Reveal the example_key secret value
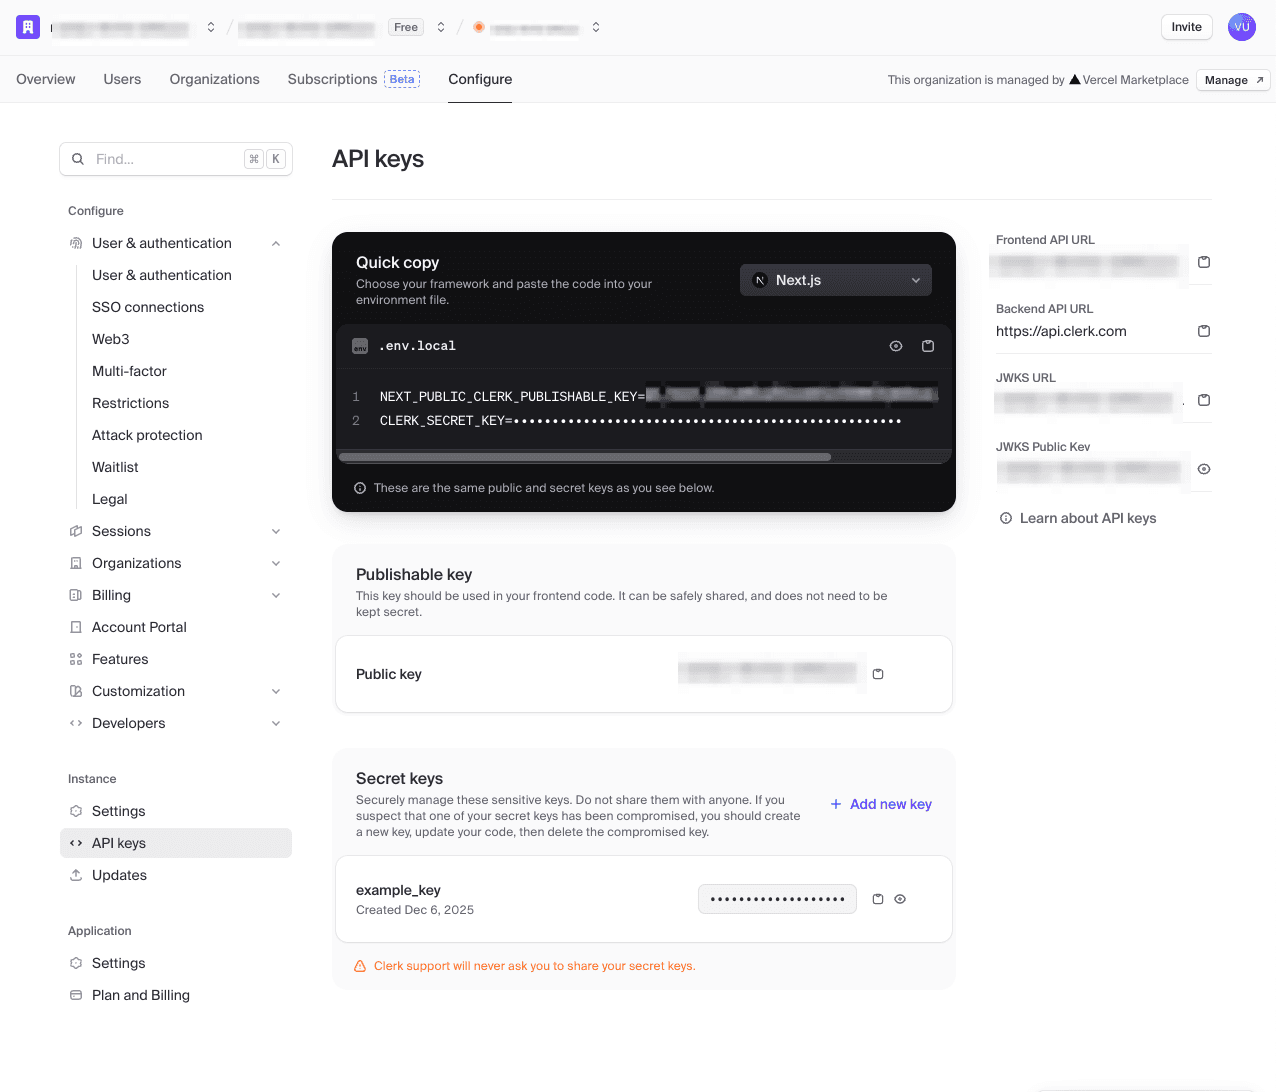This screenshot has height=1092, width=1276. coord(900,899)
